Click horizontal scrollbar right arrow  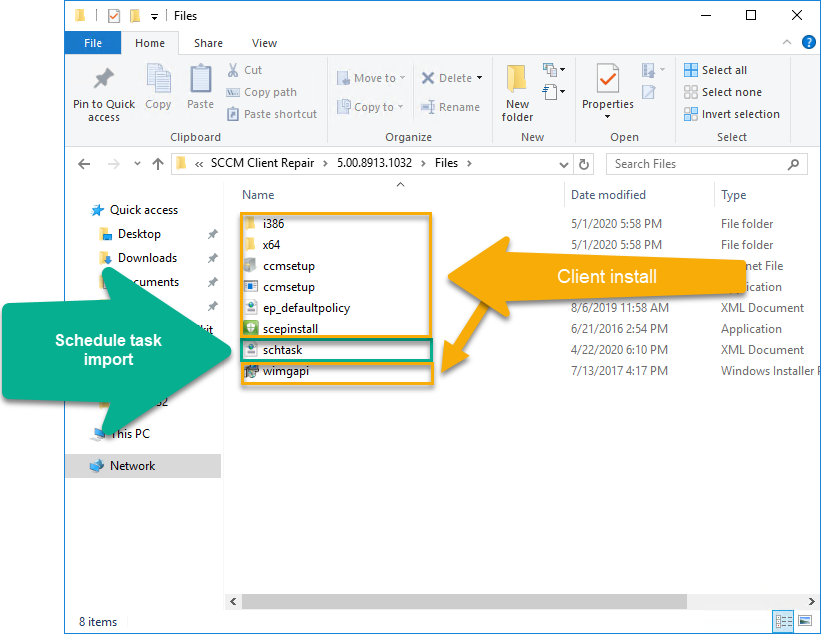[x=811, y=602]
